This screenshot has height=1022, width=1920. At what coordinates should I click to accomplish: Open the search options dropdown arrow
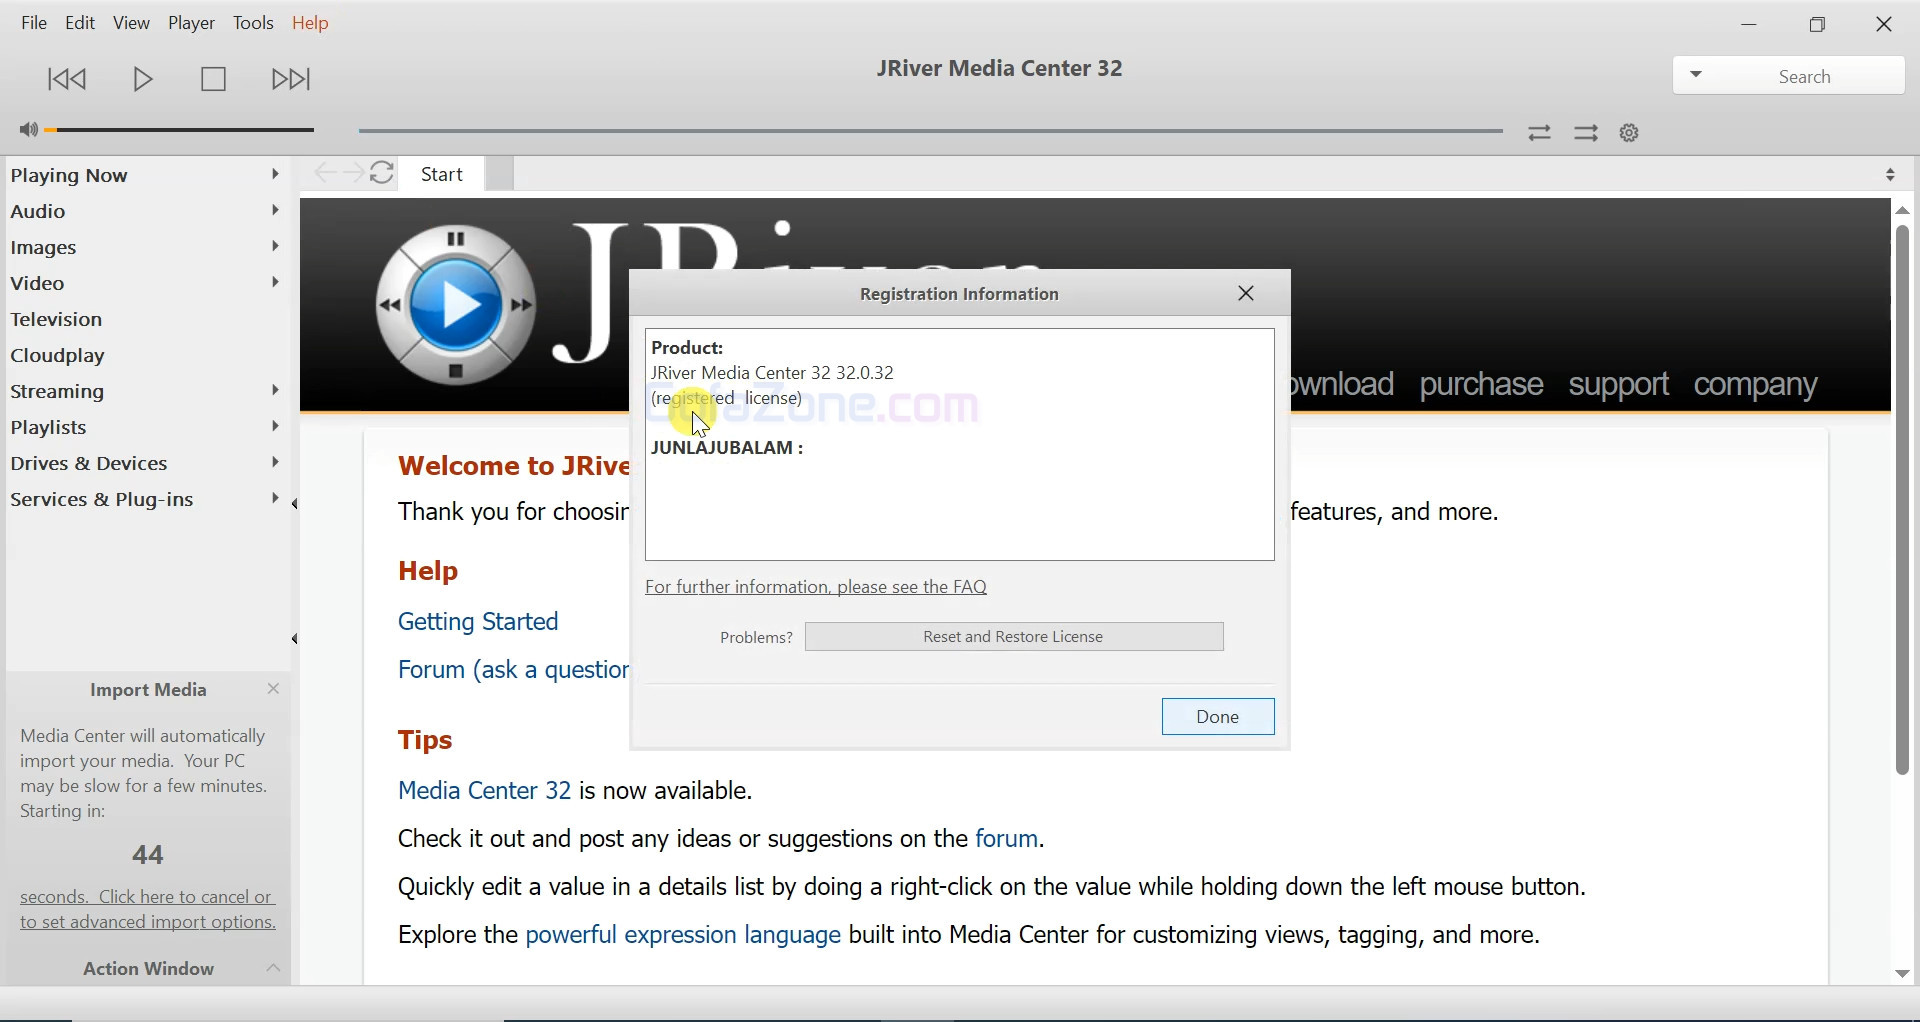pyautogui.click(x=1697, y=77)
